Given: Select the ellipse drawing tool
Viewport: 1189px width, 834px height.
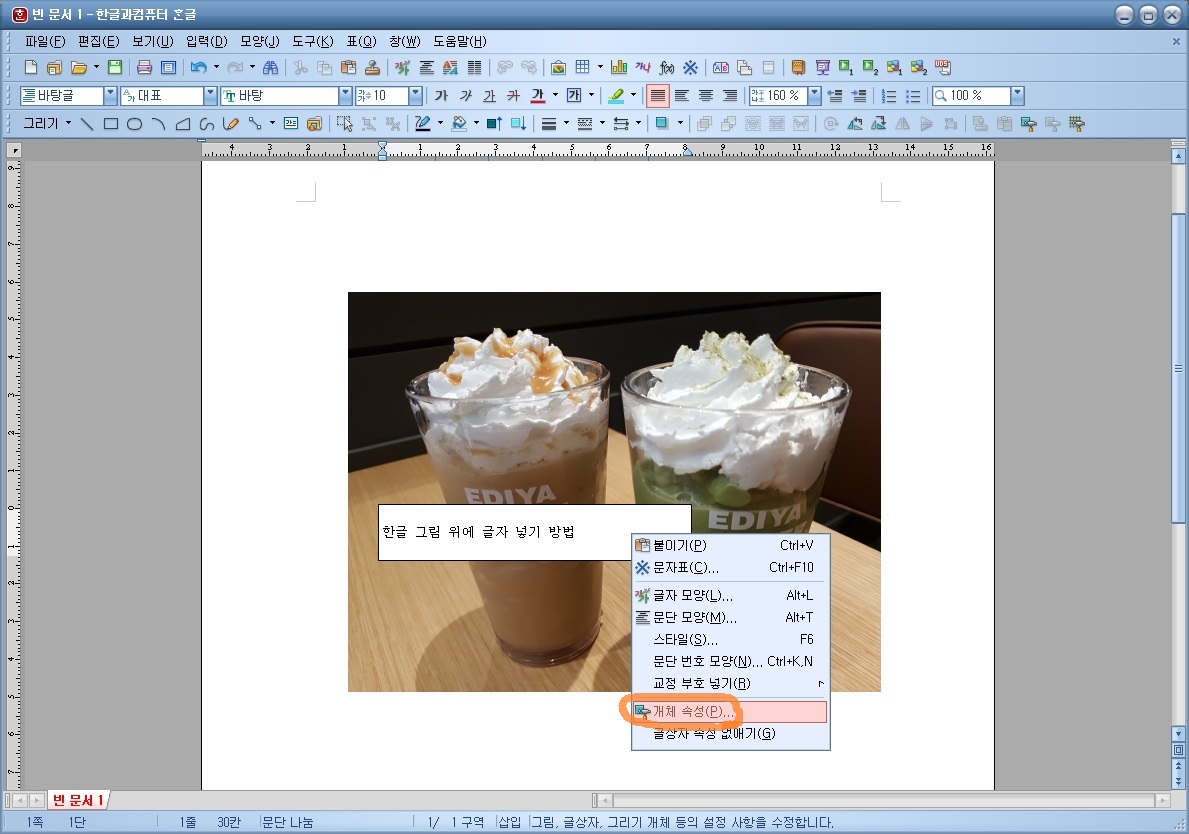Looking at the screenshot, I should click(x=134, y=124).
